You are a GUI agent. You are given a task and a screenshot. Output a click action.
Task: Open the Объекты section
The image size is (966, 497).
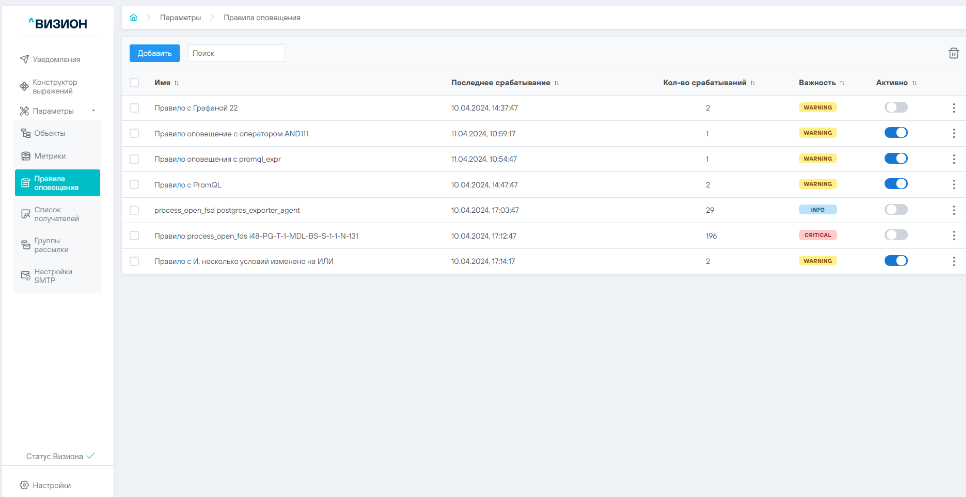(49, 133)
